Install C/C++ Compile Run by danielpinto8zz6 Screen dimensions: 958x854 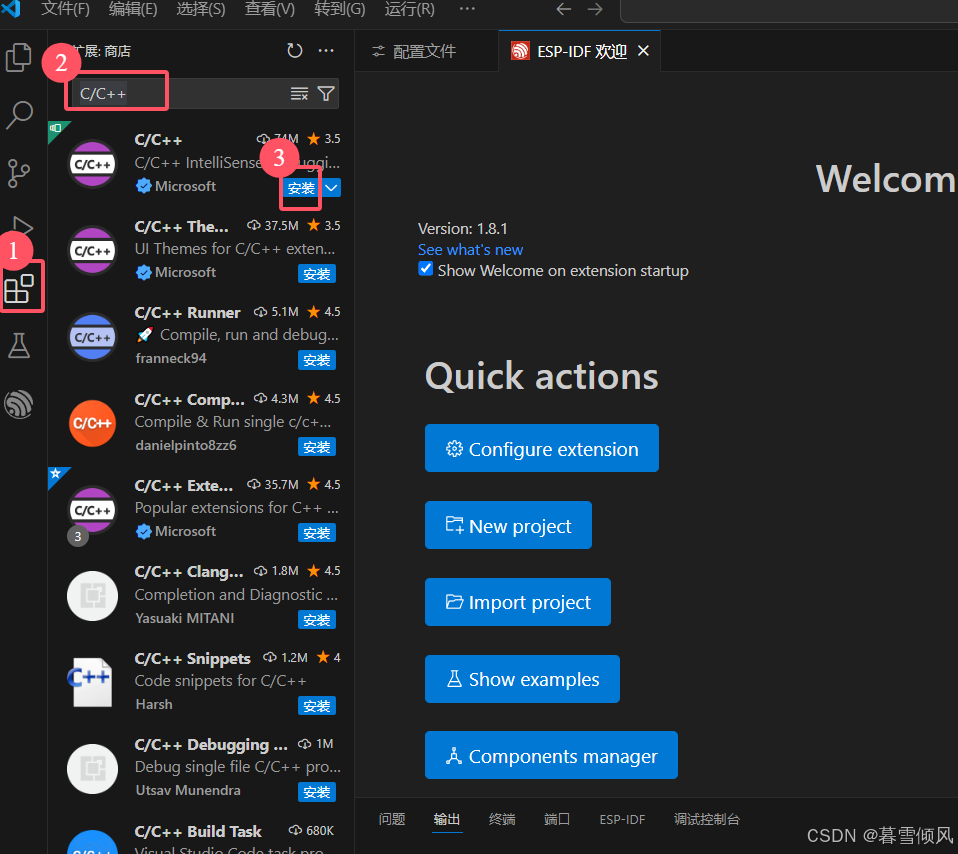click(316, 447)
